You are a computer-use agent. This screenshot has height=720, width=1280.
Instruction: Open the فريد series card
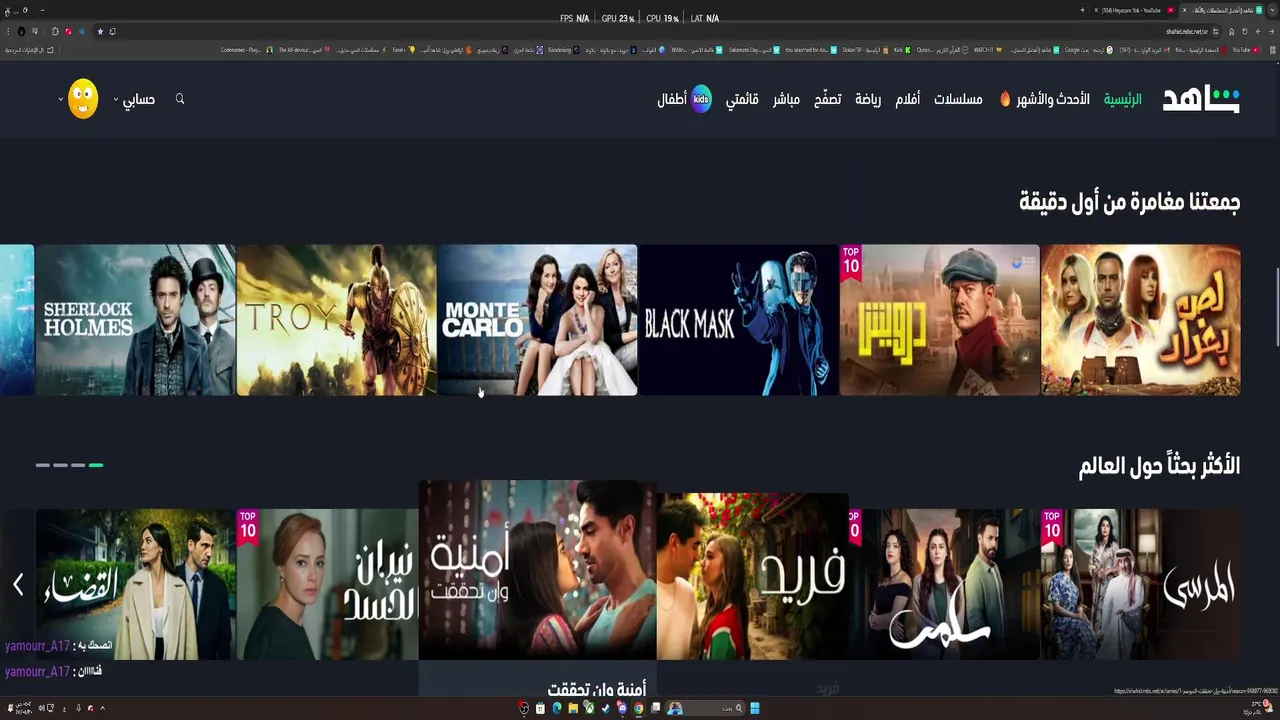(x=752, y=576)
